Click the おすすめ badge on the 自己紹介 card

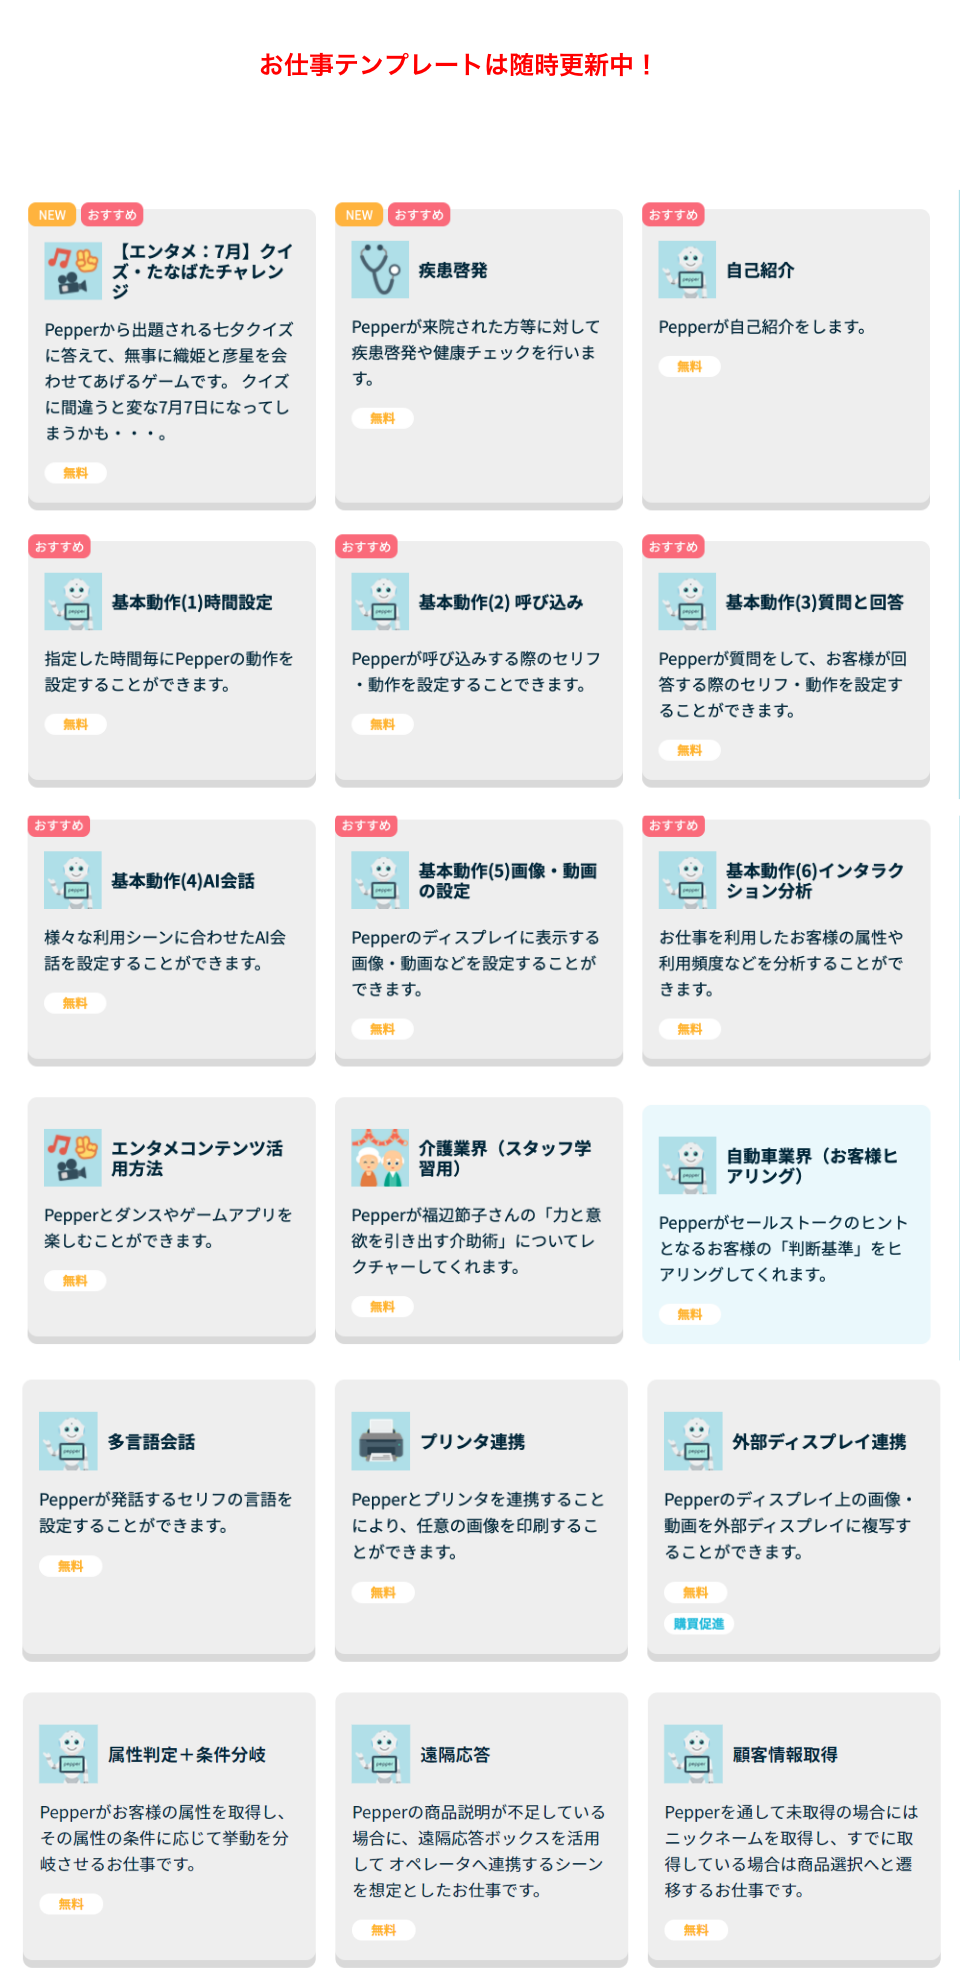[x=673, y=214]
